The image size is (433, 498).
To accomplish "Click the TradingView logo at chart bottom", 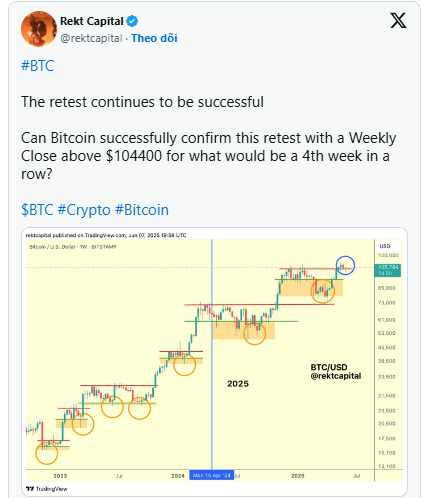I will click(47, 489).
